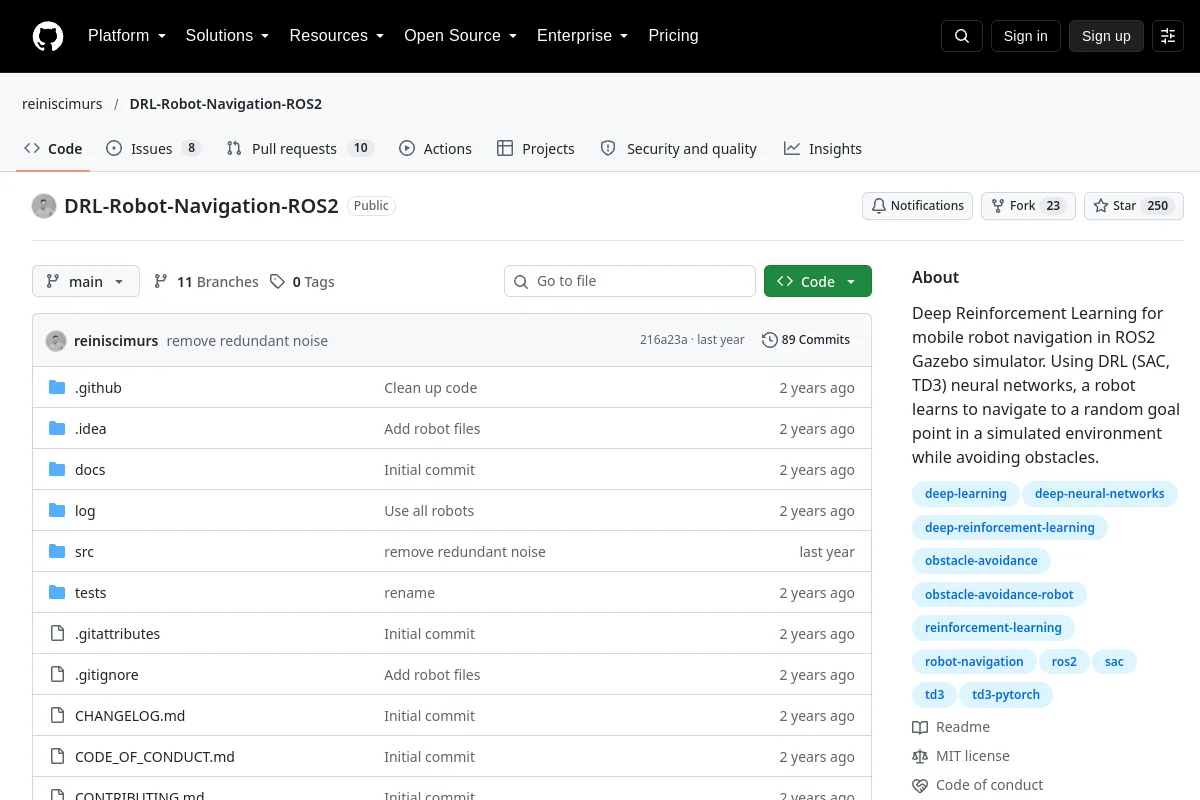
Task: Open commit hash 216a23a
Action: click(x=664, y=340)
